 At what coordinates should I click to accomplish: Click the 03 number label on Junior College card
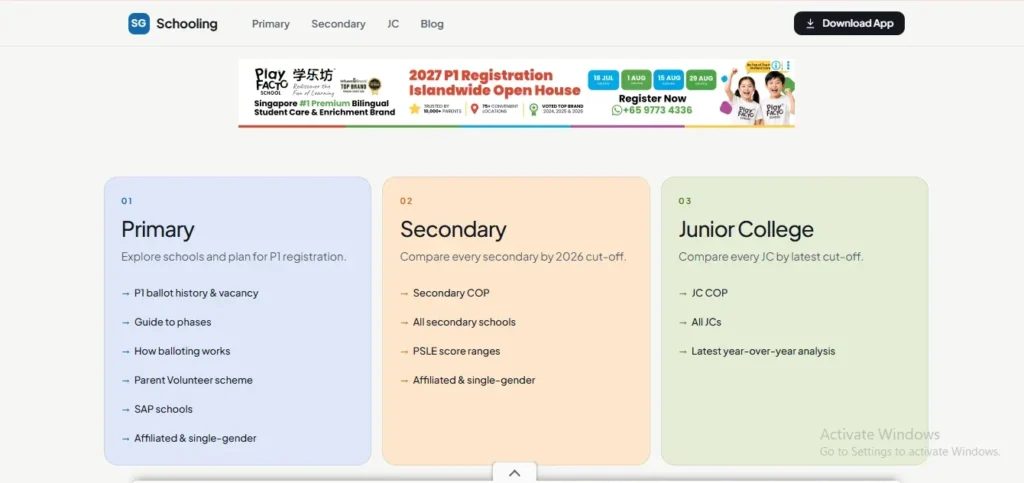(x=685, y=201)
